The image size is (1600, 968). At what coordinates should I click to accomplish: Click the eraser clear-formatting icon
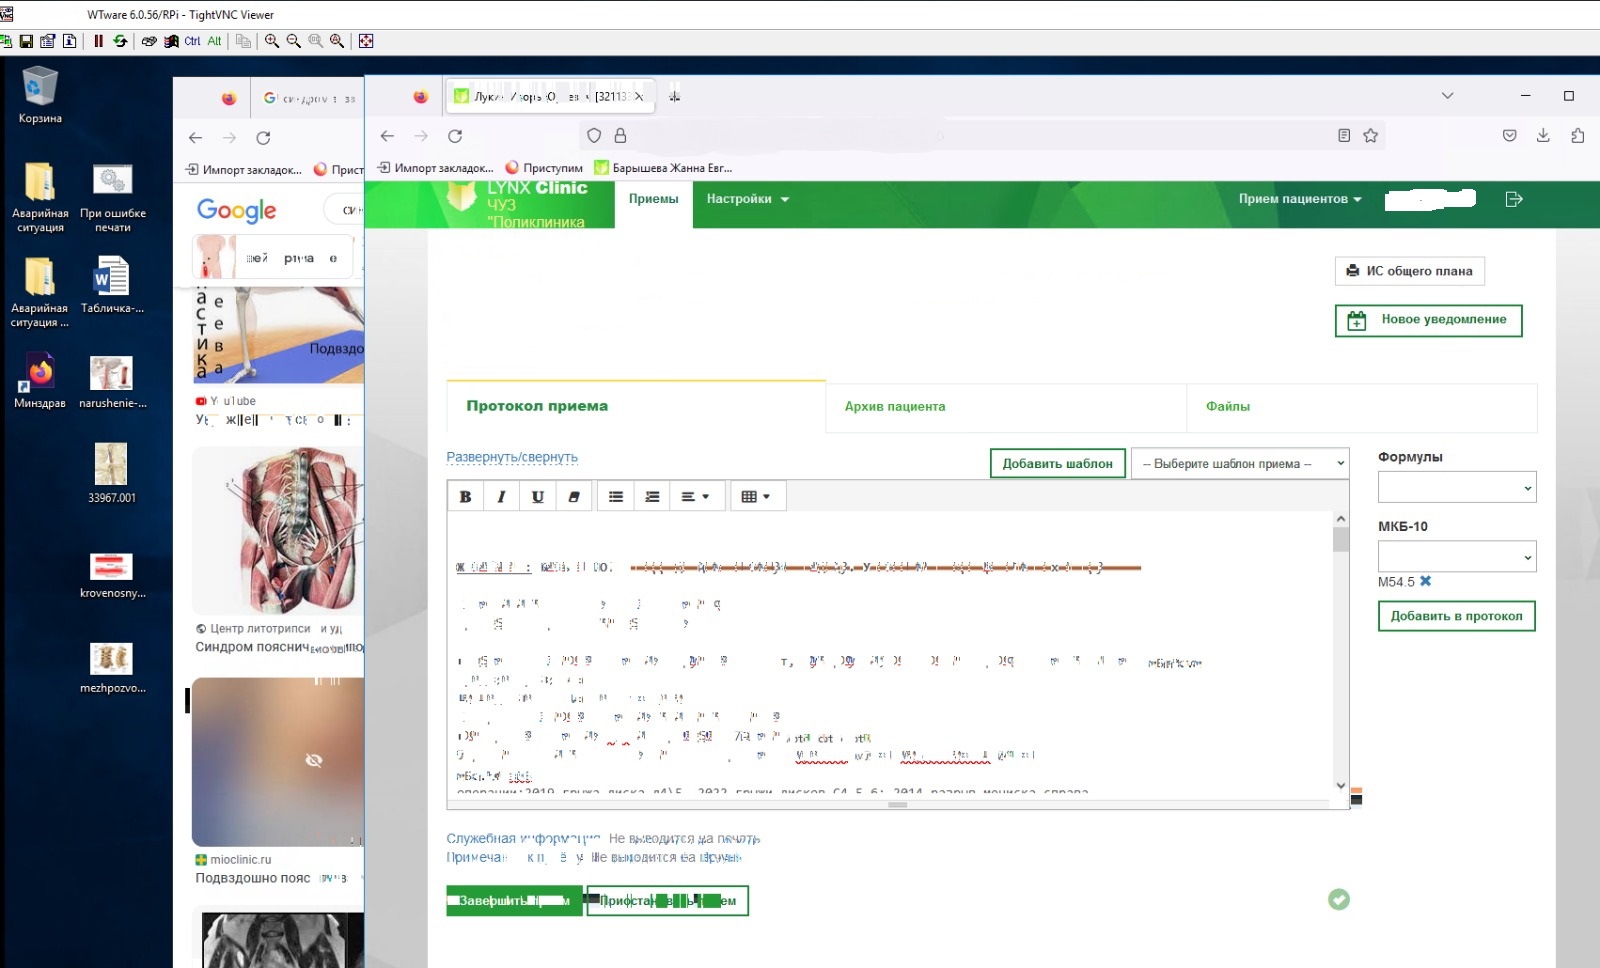[x=574, y=497]
